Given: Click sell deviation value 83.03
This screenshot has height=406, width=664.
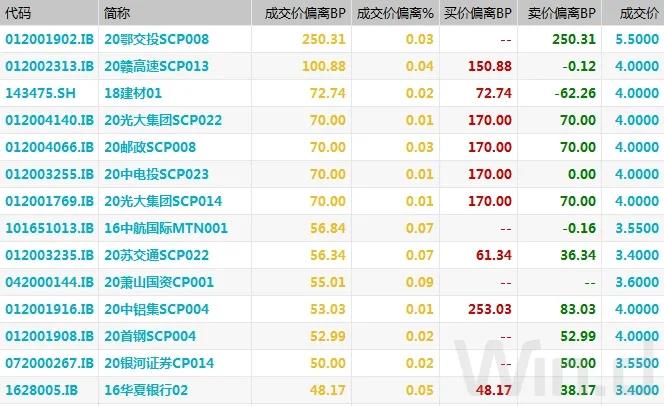Looking at the screenshot, I should 578,309.
